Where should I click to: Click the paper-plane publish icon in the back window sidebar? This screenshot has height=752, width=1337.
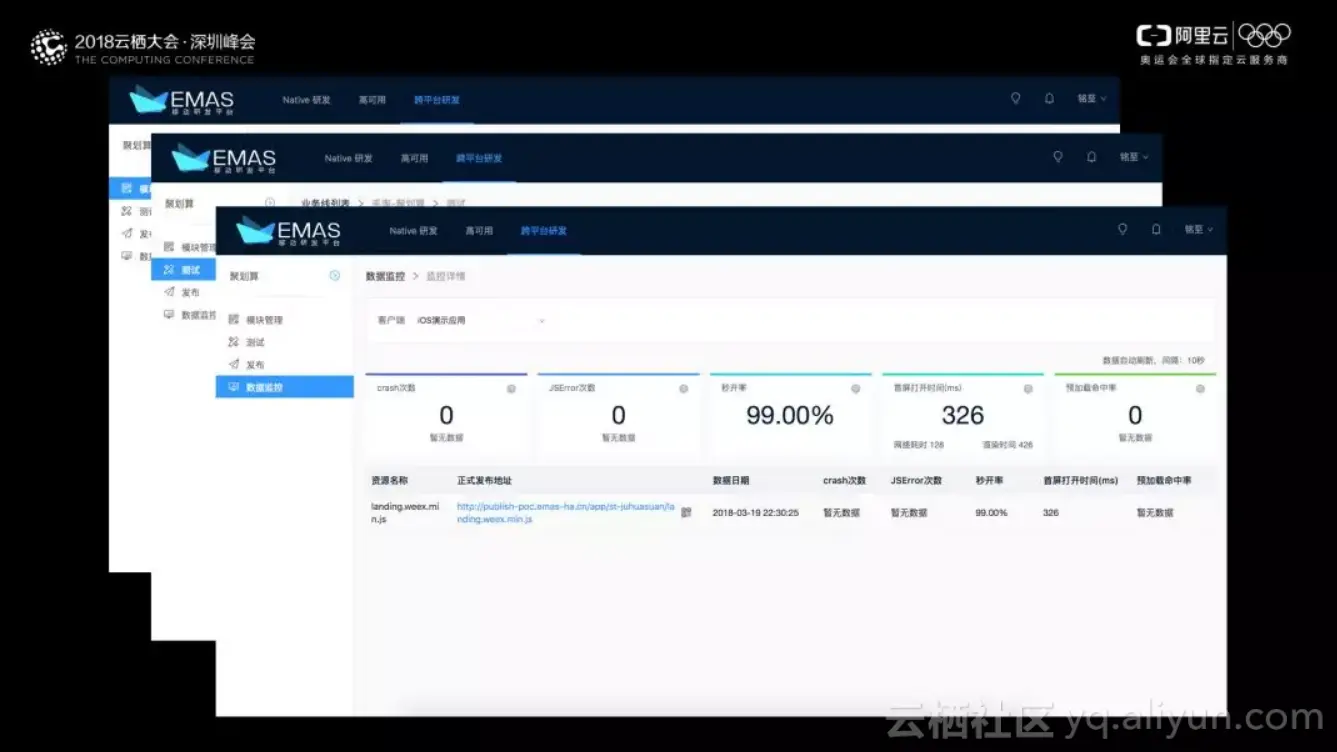coord(127,233)
